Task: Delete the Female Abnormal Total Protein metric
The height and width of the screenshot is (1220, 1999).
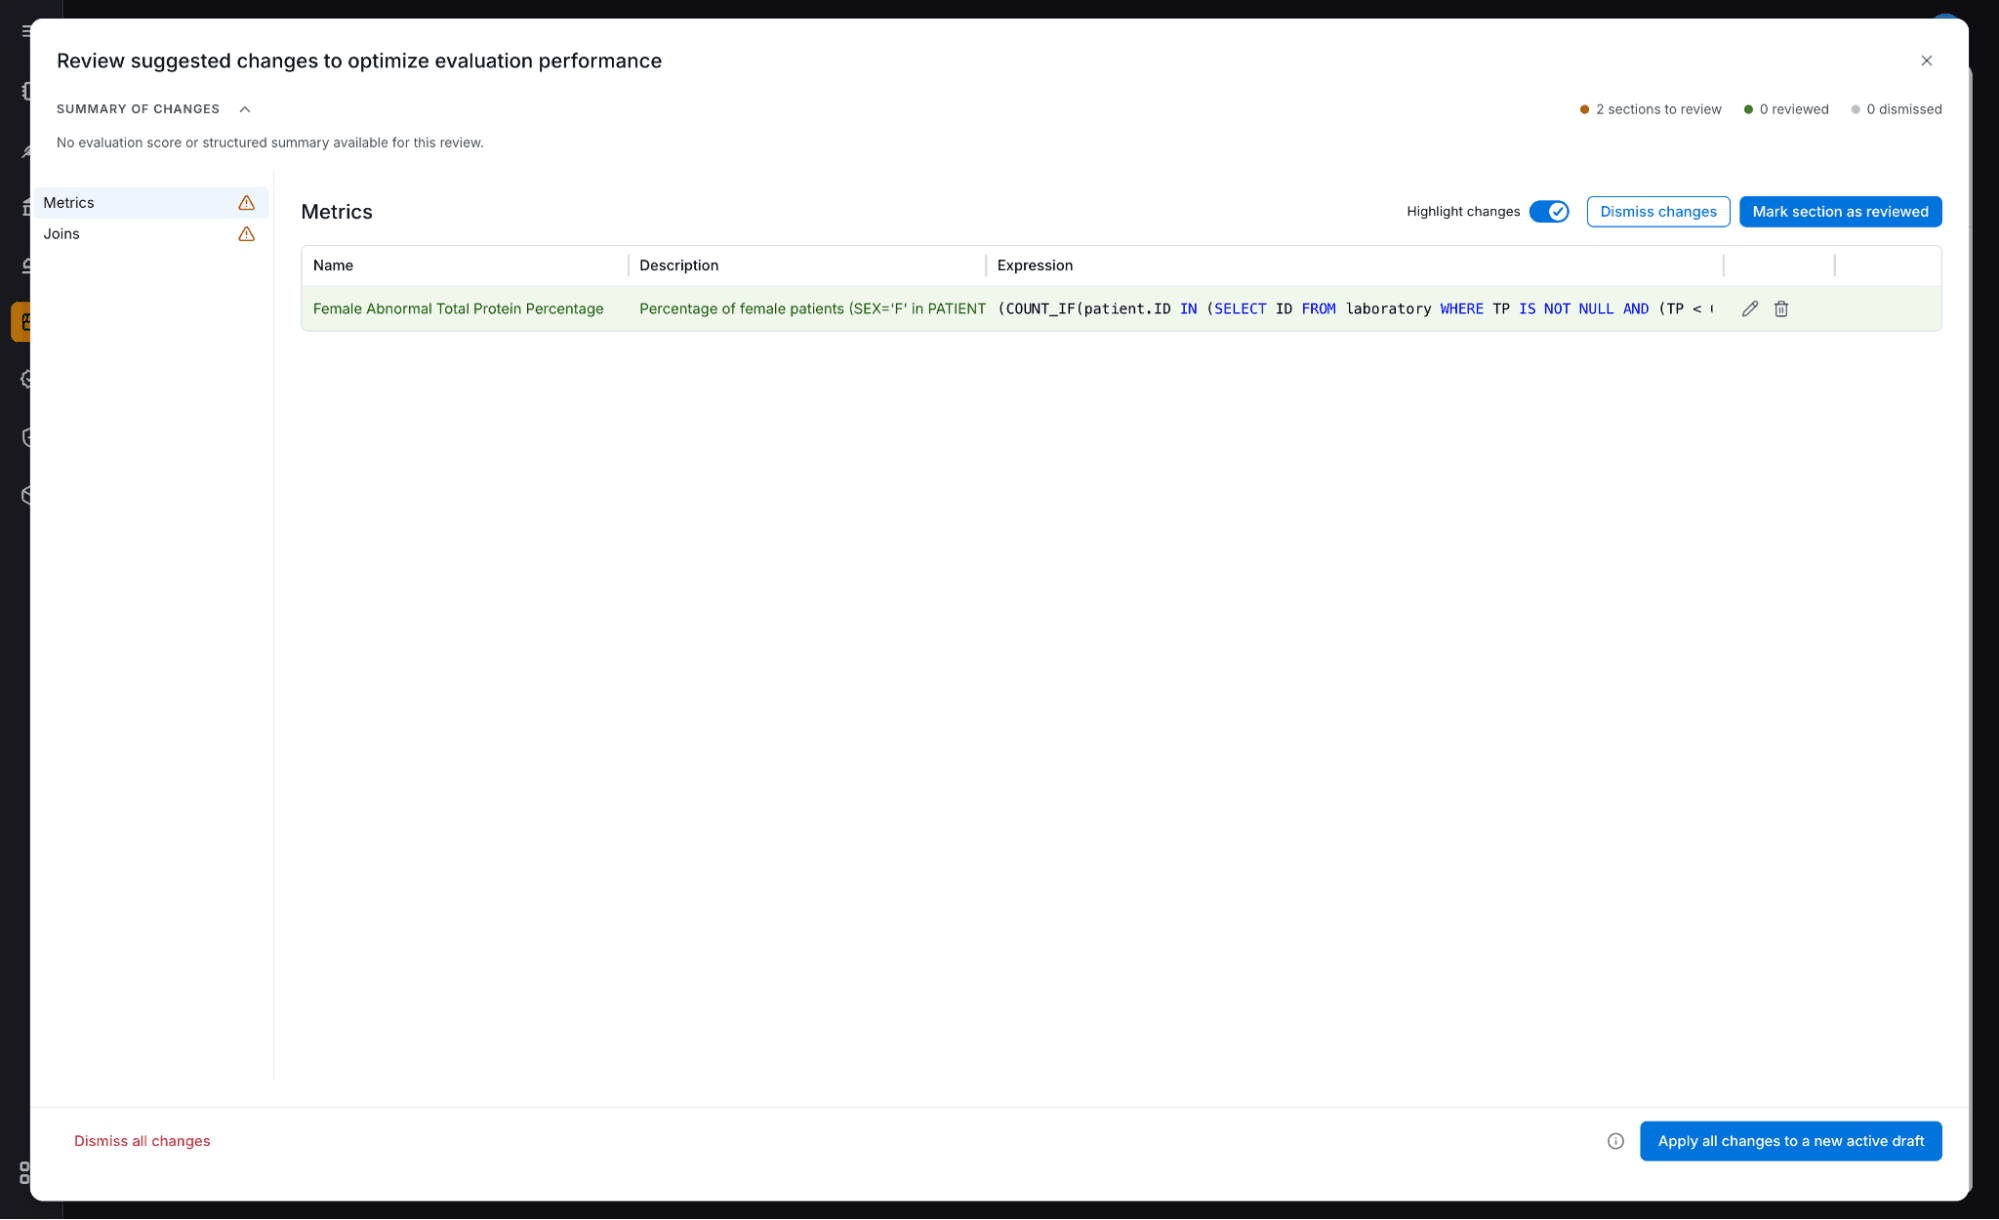Action: click(1781, 309)
